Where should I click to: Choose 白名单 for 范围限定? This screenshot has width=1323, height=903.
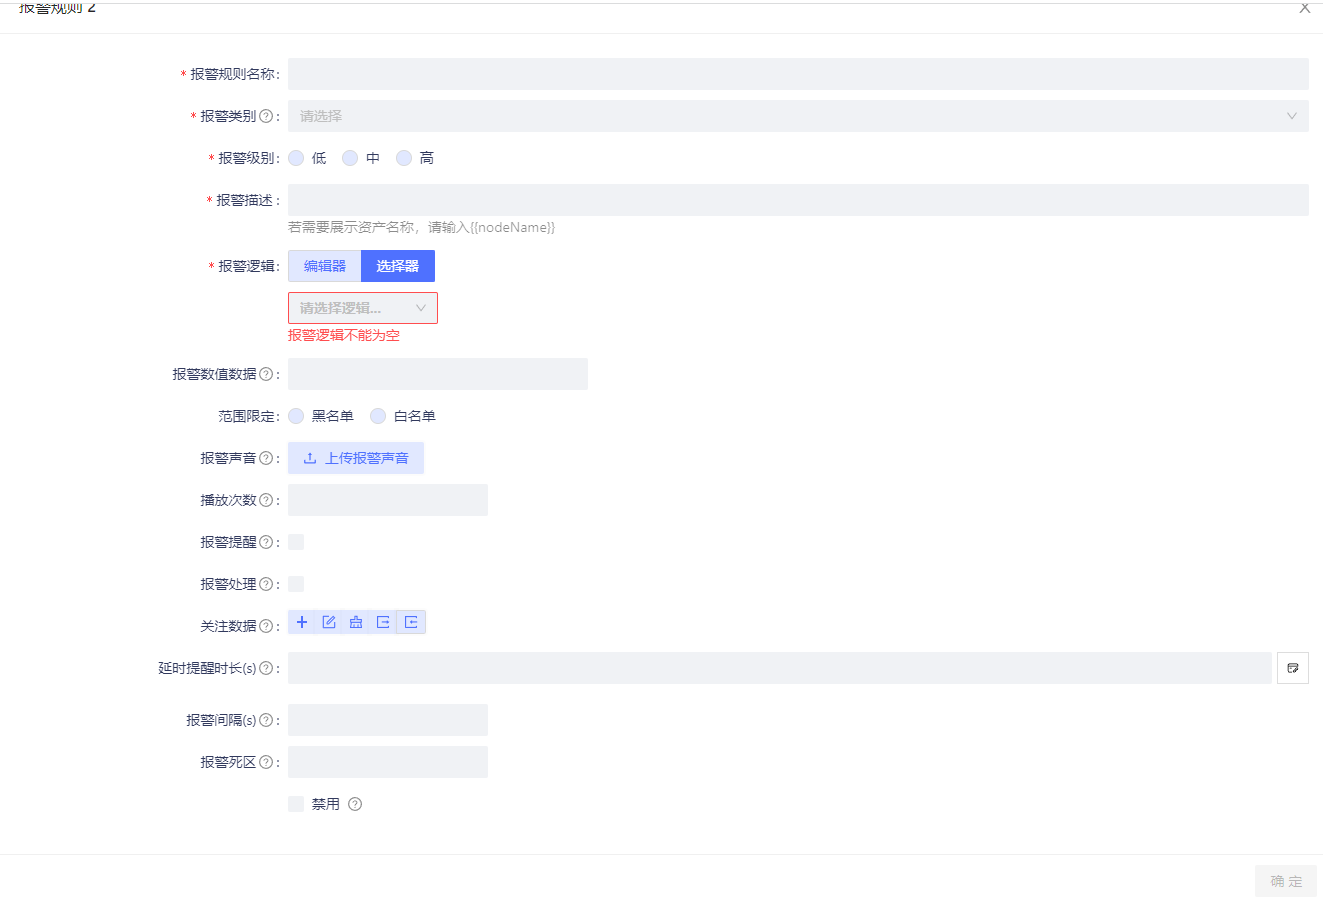point(378,416)
